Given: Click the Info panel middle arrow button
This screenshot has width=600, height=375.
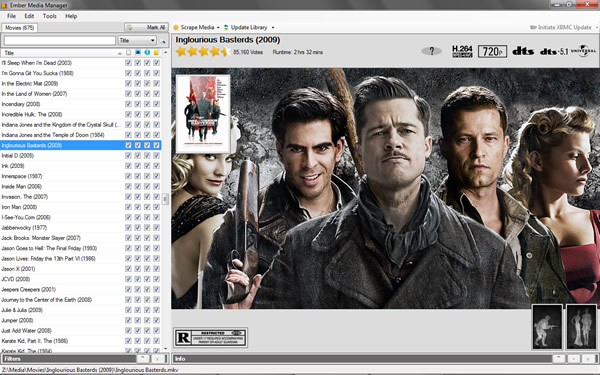Looking at the screenshot, I should (x=573, y=359).
